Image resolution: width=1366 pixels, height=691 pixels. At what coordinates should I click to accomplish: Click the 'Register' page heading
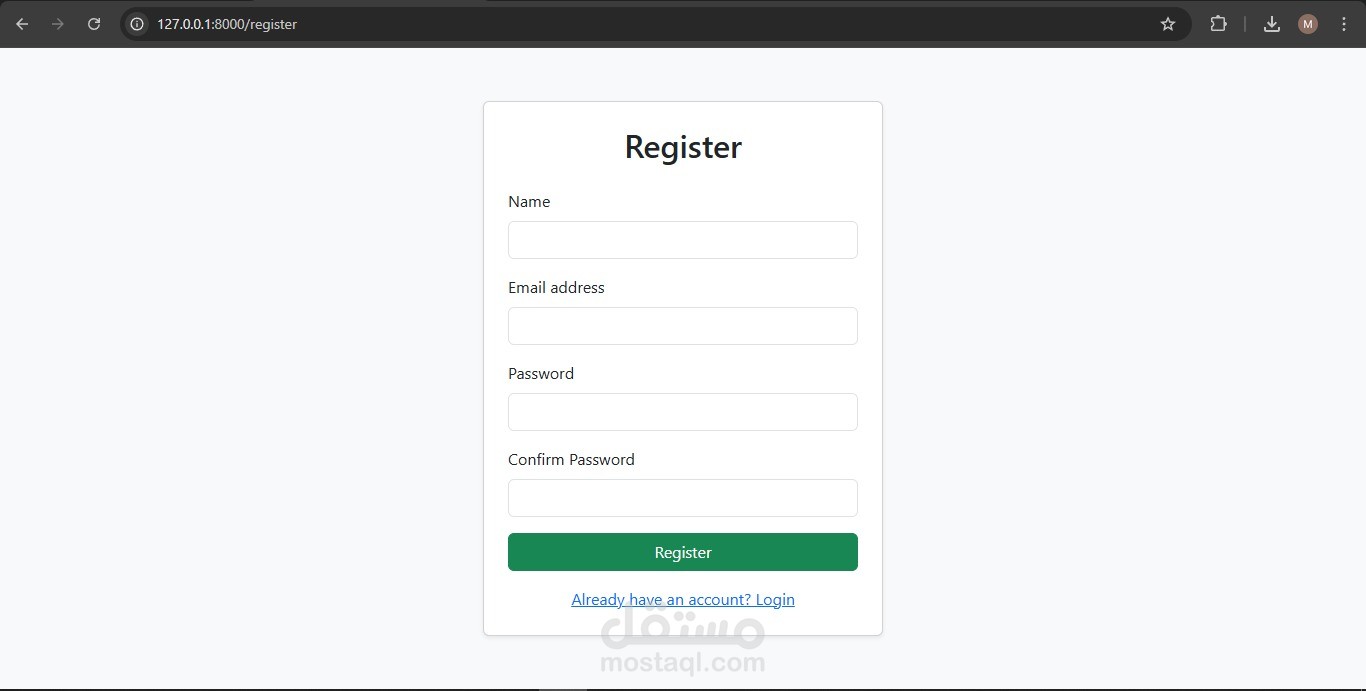[683, 147]
